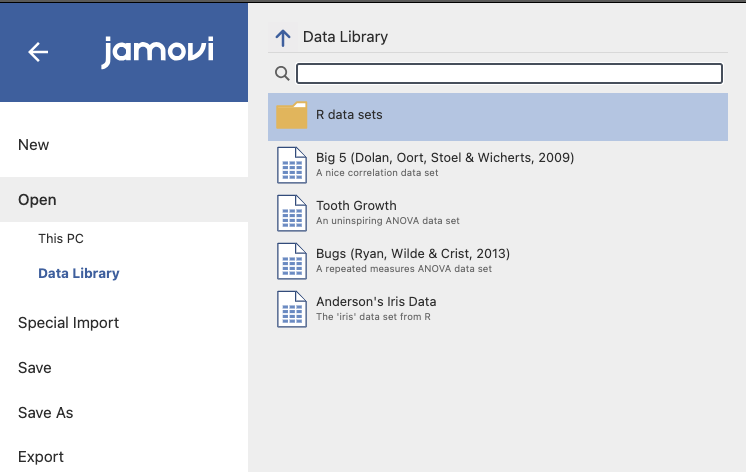Viewport: 746px width, 472px height.
Task: Switch to the Data Library location
Action: 78,273
